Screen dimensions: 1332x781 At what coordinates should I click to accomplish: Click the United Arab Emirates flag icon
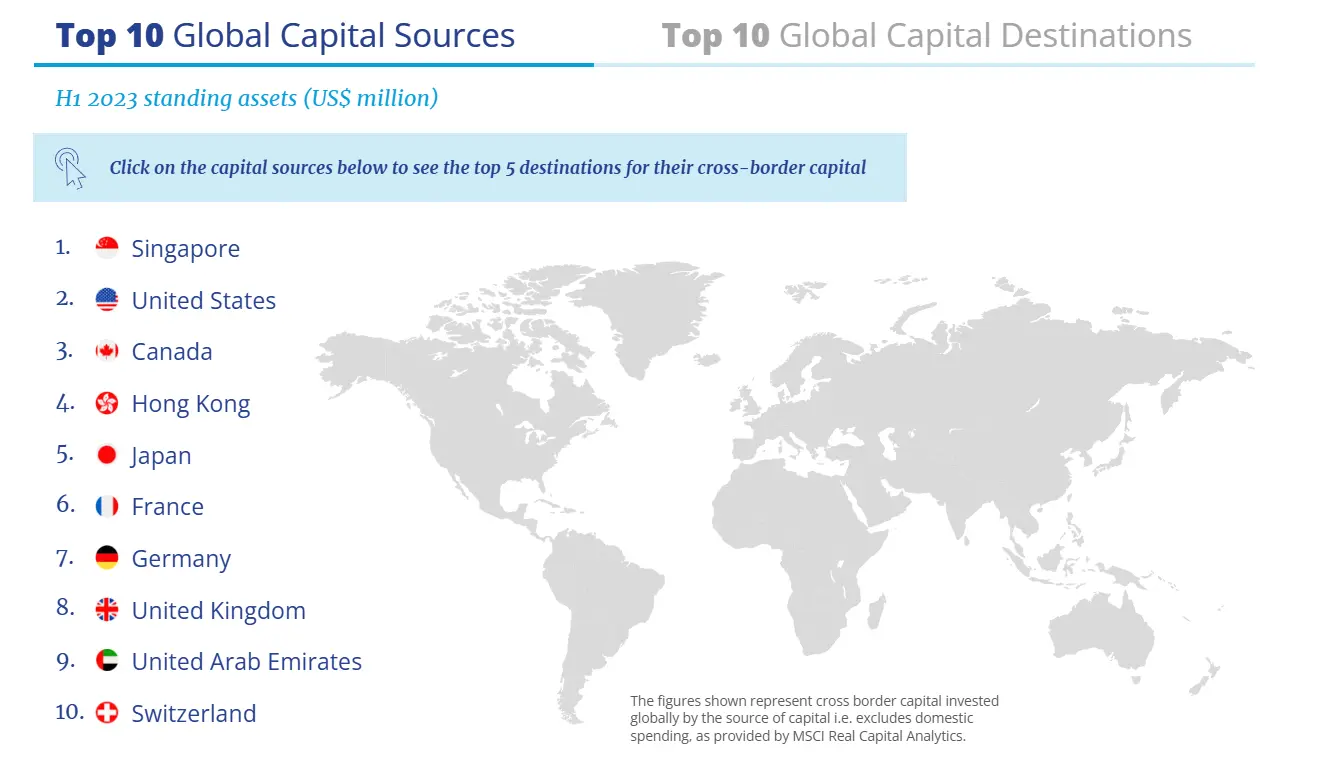(x=107, y=661)
